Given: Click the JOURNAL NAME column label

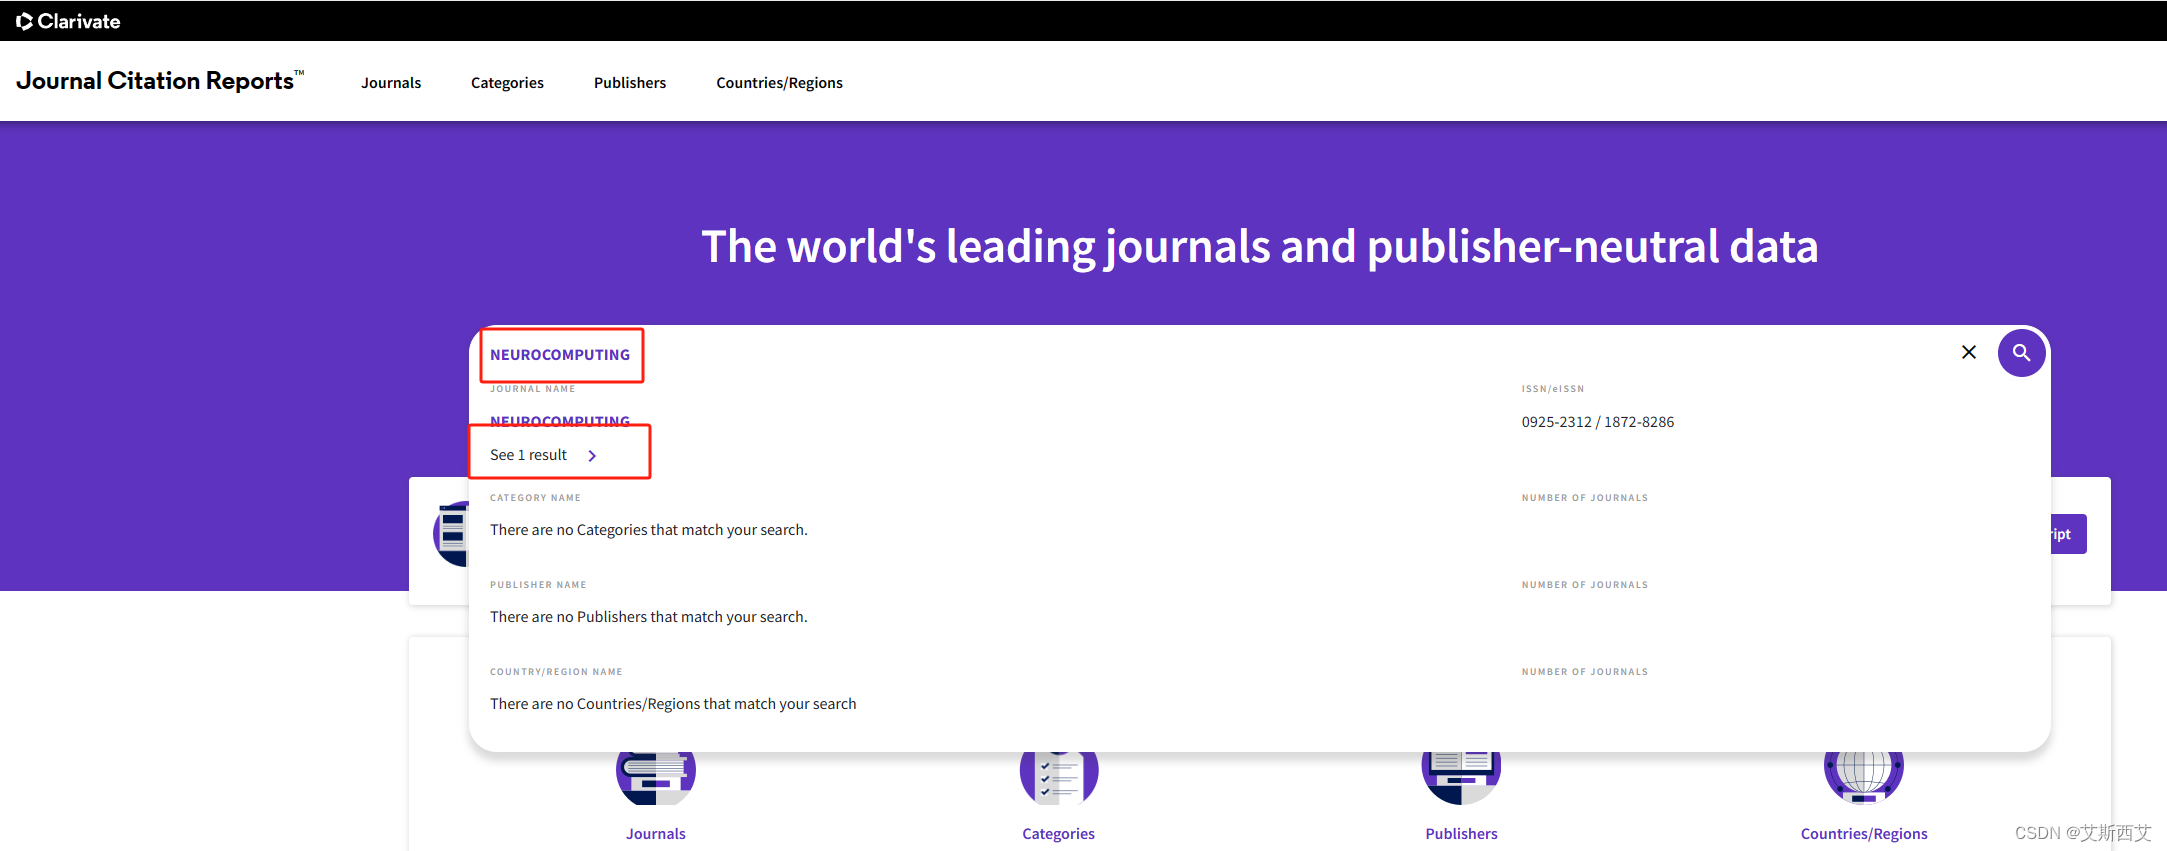Looking at the screenshot, I should tap(533, 389).
